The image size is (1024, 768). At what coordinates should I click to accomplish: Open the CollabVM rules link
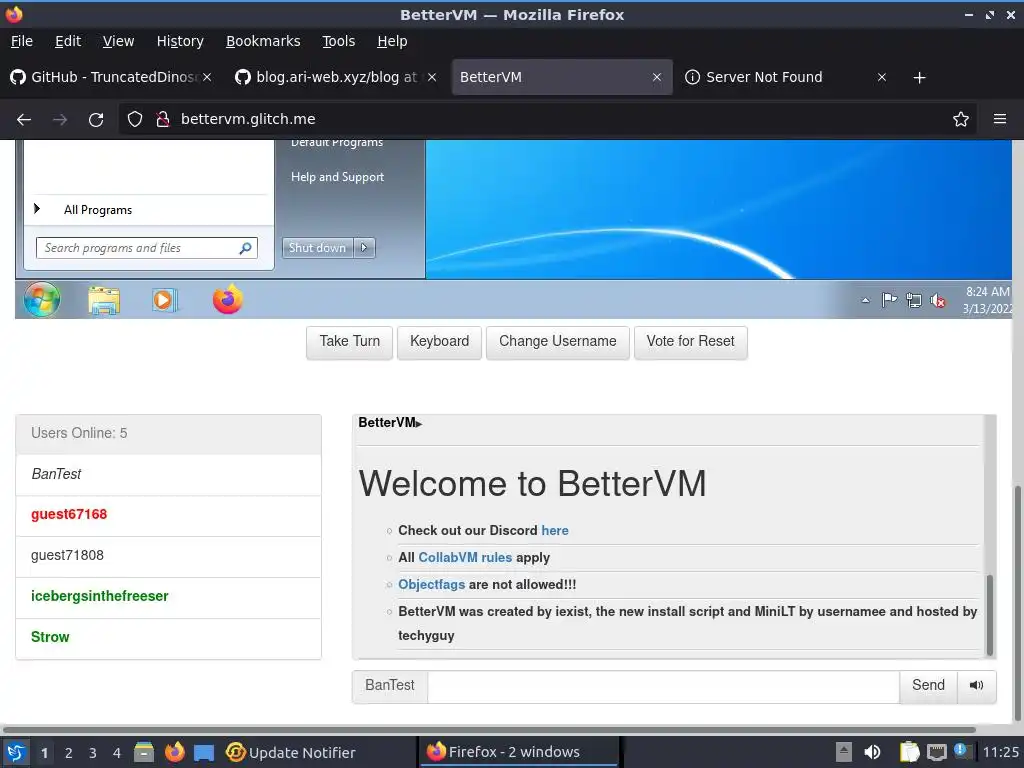click(x=465, y=558)
